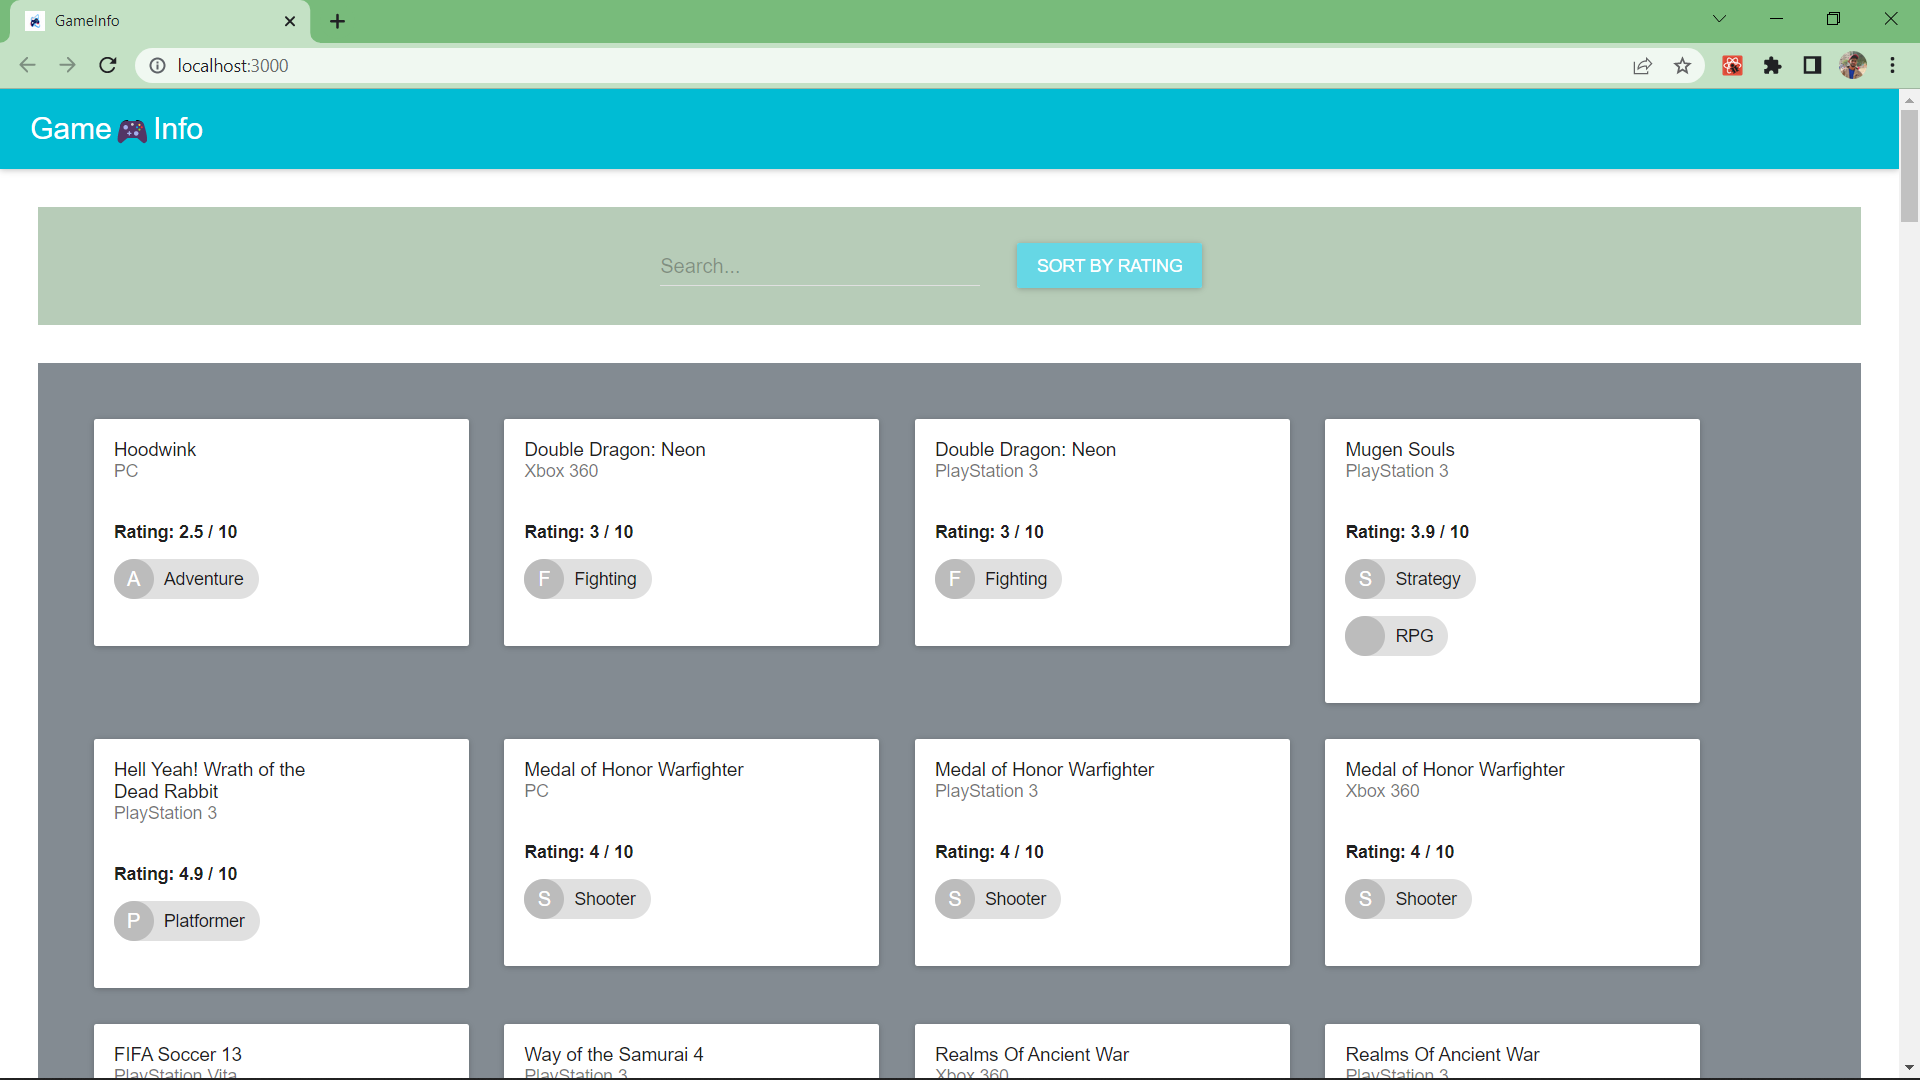
Task: Click the page vertical scrollbar thumb
Action: click(1909, 165)
